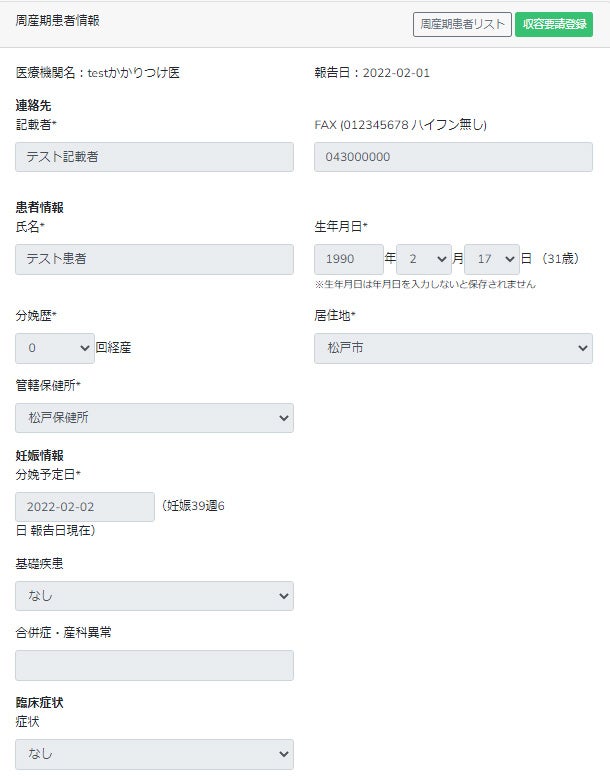Expand the birth day dropdown
This screenshot has width=610, height=779.
point(492,259)
